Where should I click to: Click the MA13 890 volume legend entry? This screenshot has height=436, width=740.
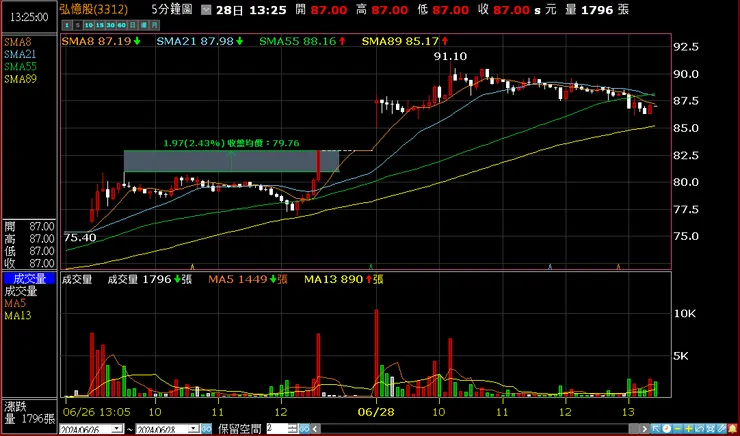tap(344, 279)
